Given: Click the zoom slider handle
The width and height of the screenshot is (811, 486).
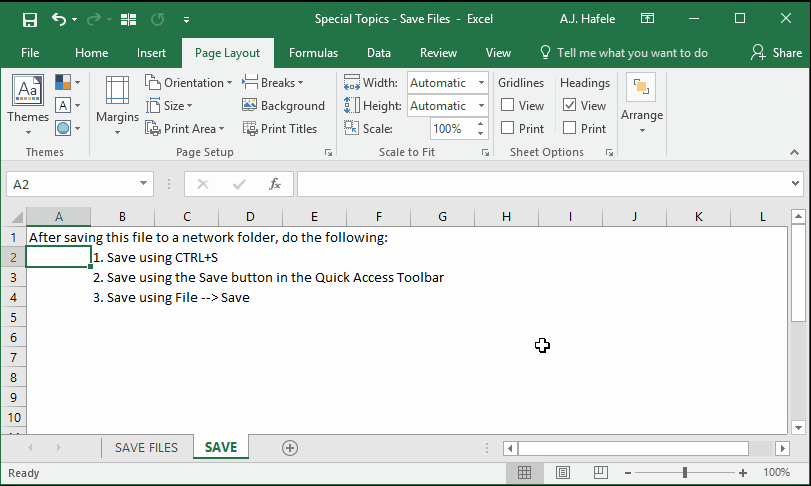Looking at the screenshot, I should (685, 472).
